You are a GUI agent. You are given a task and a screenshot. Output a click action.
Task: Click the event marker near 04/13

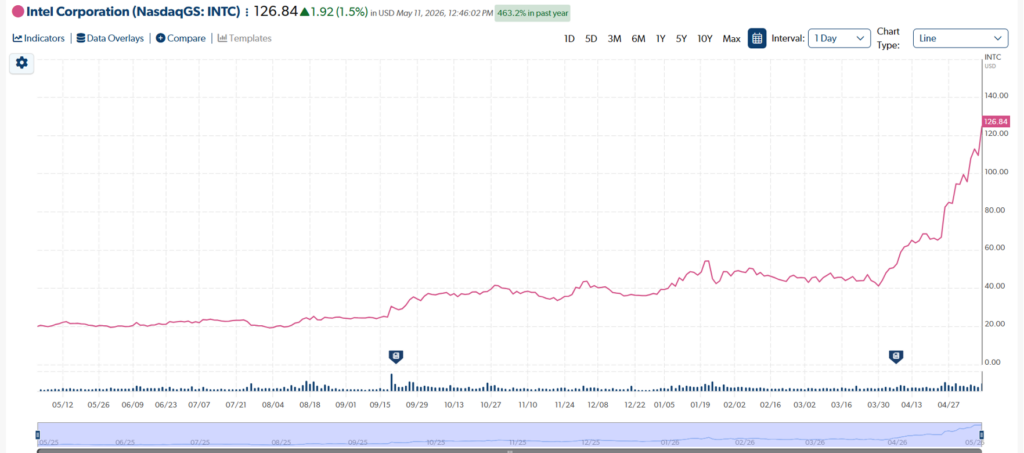click(x=896, y=356)
